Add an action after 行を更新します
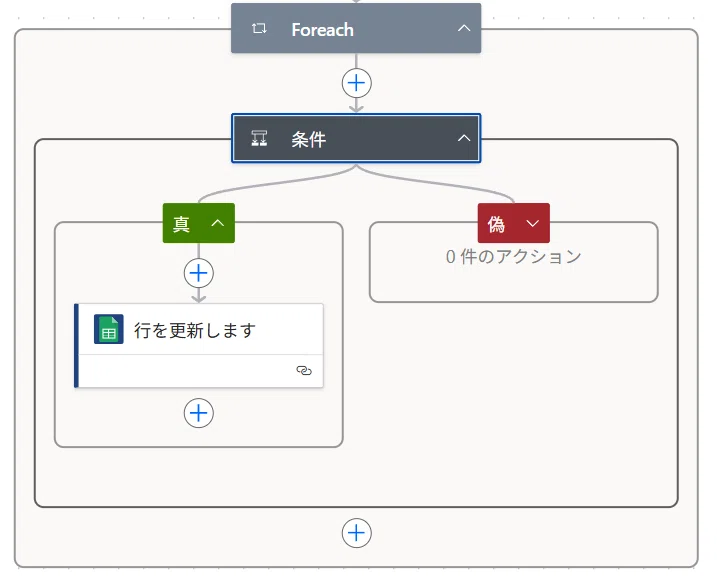 pyautogui.click(x=198, y=413)
